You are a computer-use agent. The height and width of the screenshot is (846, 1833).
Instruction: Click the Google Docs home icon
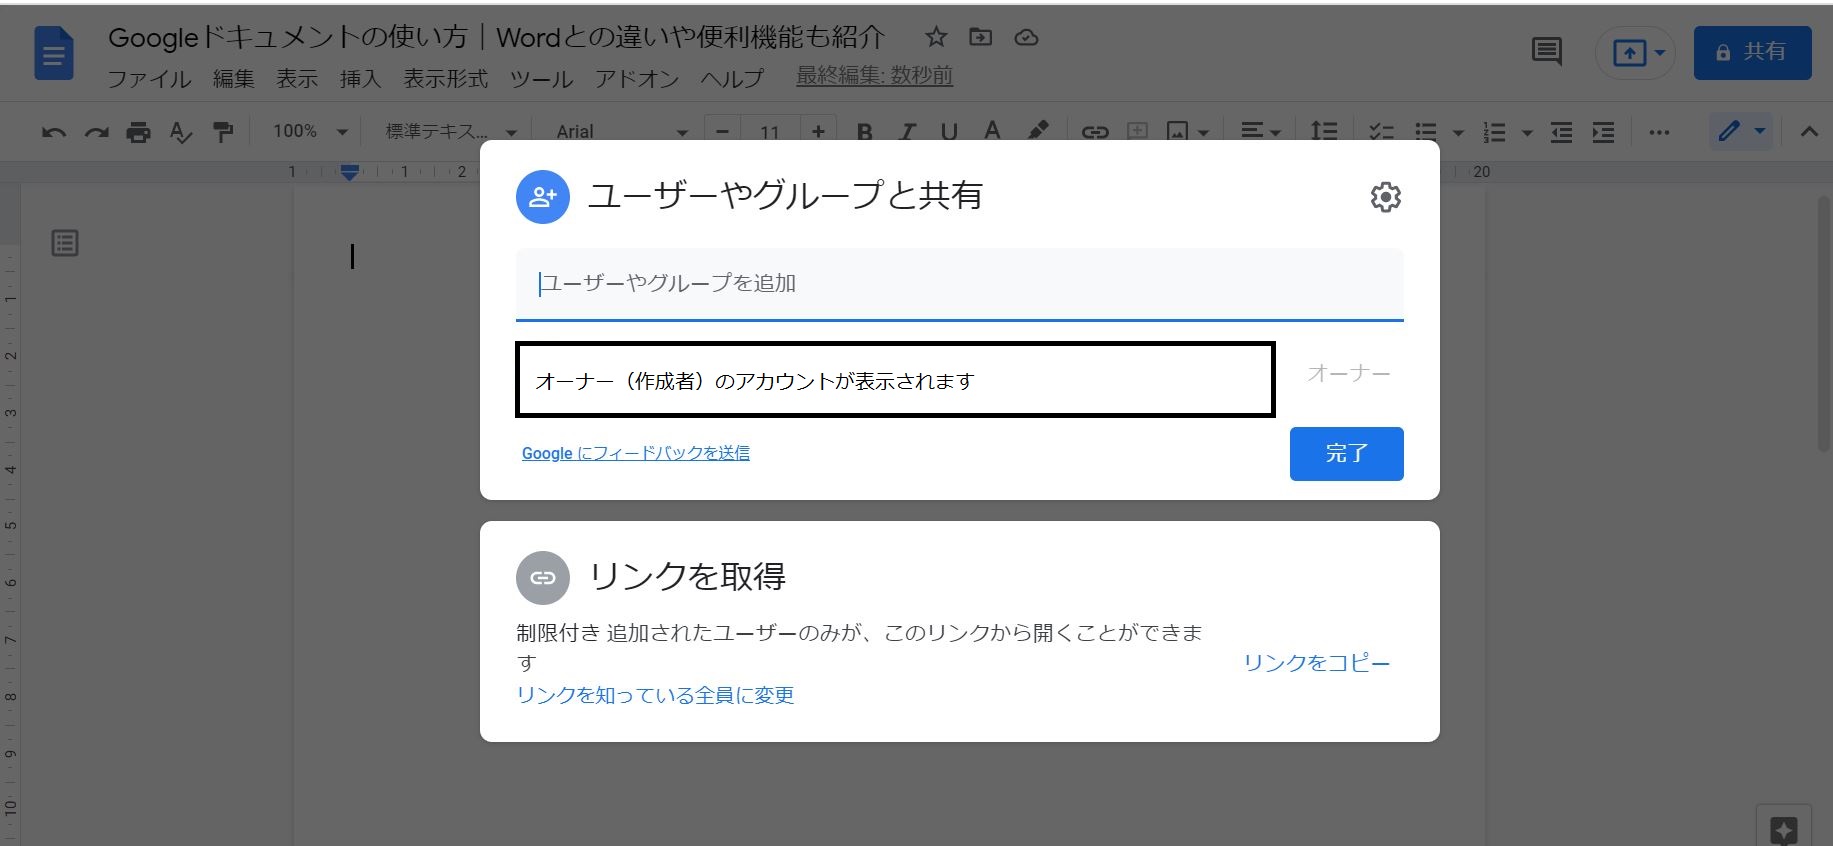[53, 53]
